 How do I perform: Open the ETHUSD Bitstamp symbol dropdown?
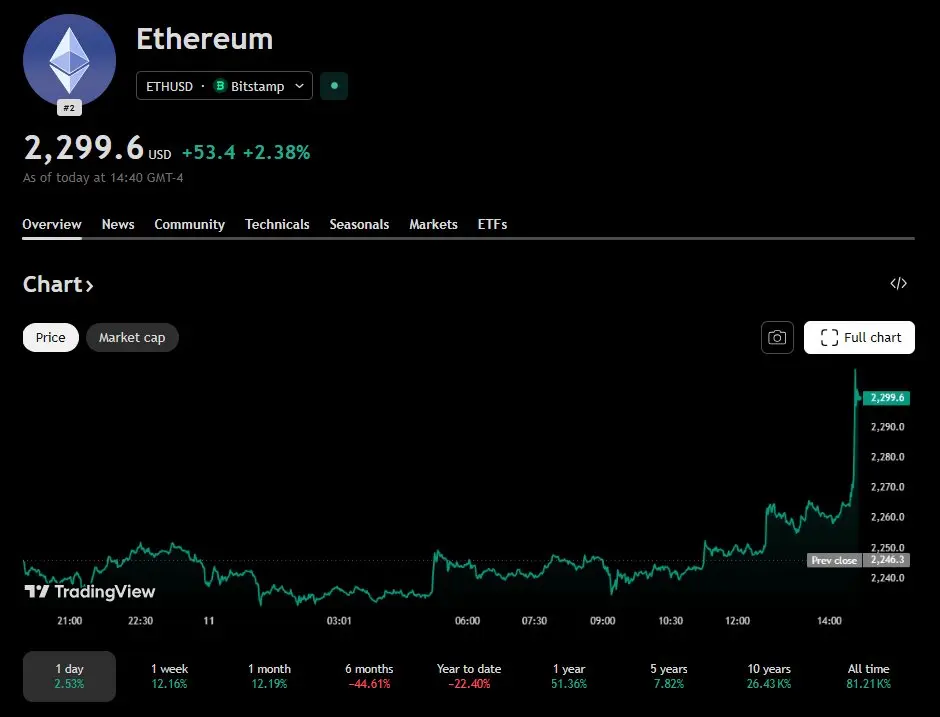pos(224,86)
